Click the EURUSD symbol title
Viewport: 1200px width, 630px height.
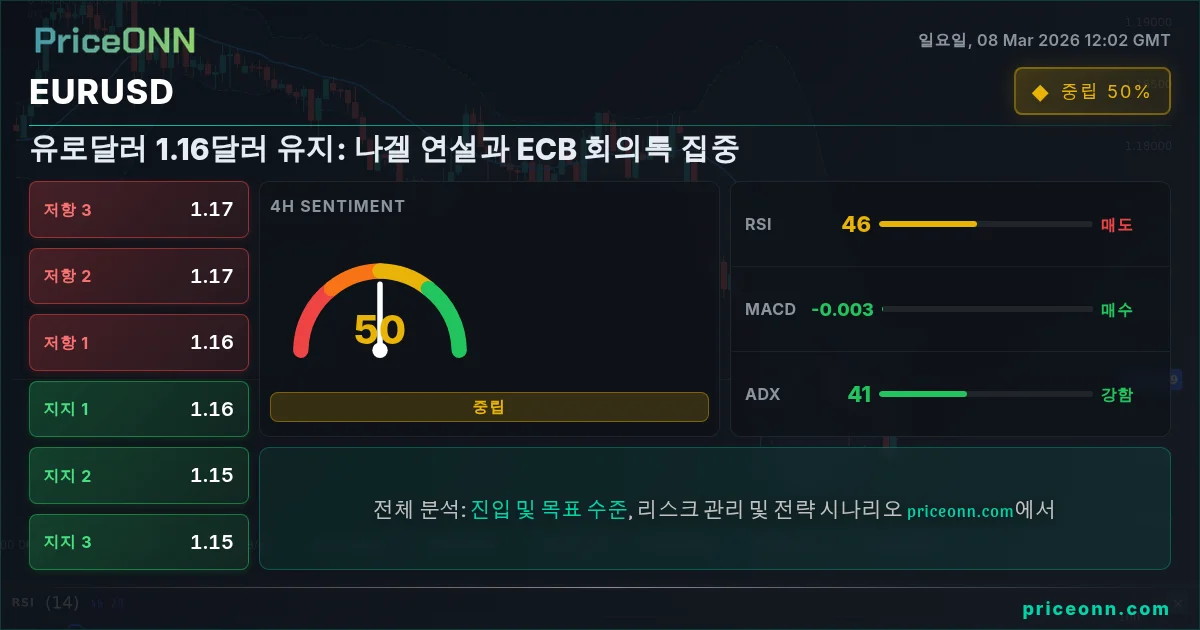(x=102, y=92)
